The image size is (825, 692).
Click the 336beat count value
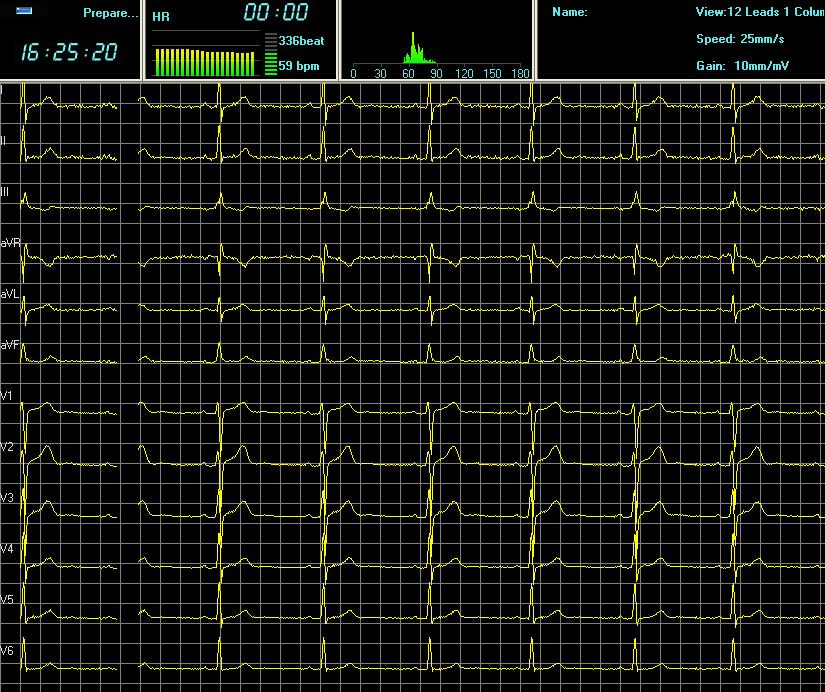pos(301,41)
